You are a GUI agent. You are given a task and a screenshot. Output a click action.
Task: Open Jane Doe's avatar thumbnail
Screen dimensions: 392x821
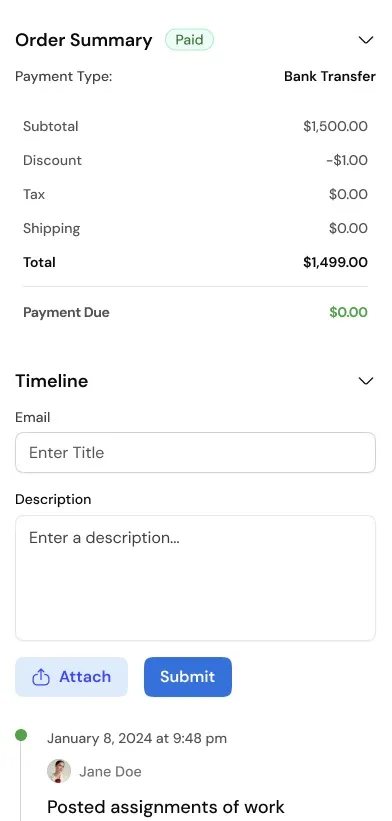59,771
